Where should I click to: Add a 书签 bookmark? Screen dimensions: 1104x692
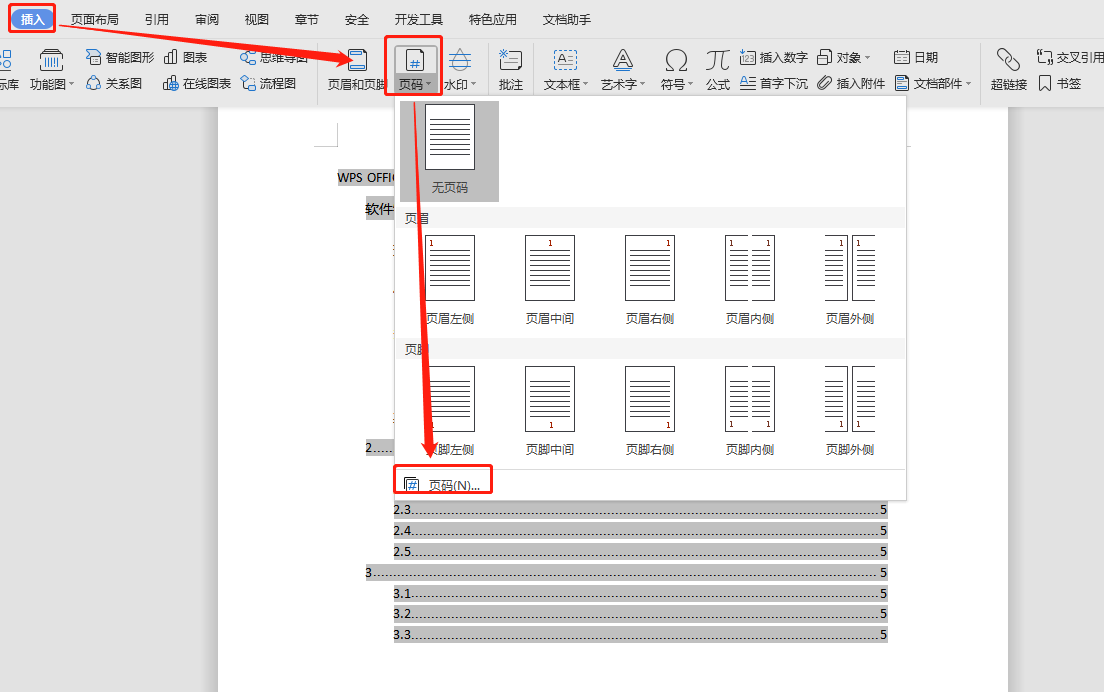[x=1060, y=83]
